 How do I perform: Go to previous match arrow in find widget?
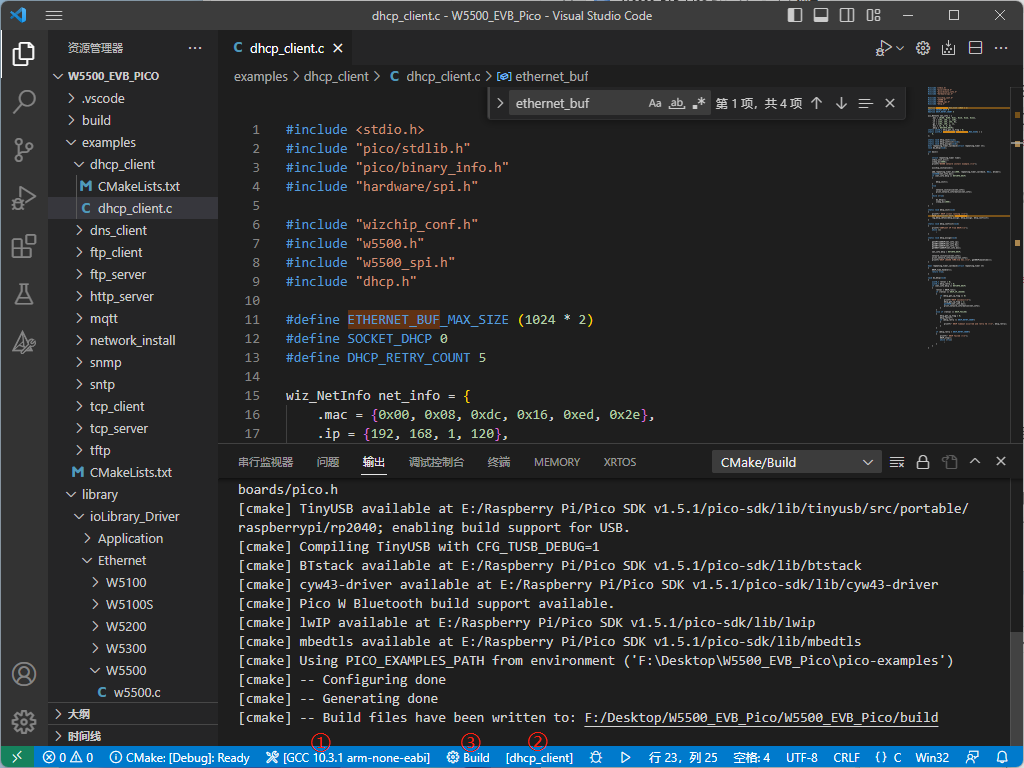816,103
